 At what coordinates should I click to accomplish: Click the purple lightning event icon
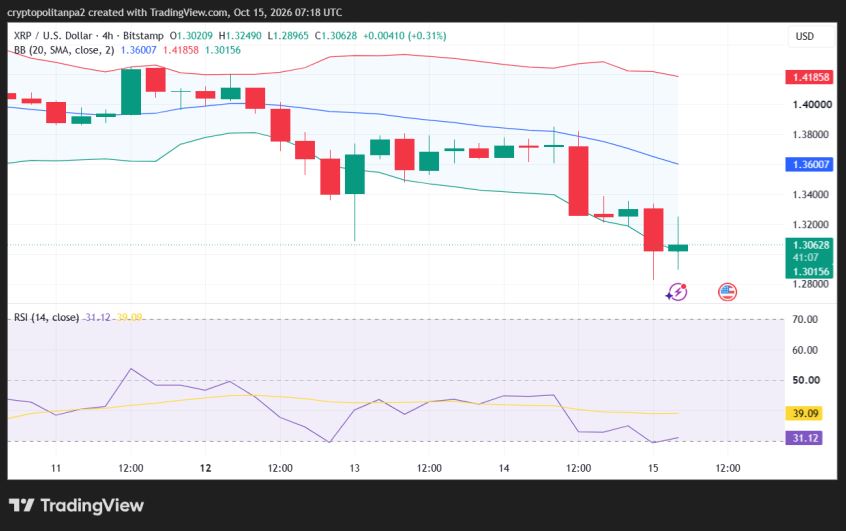click(677, 292)
